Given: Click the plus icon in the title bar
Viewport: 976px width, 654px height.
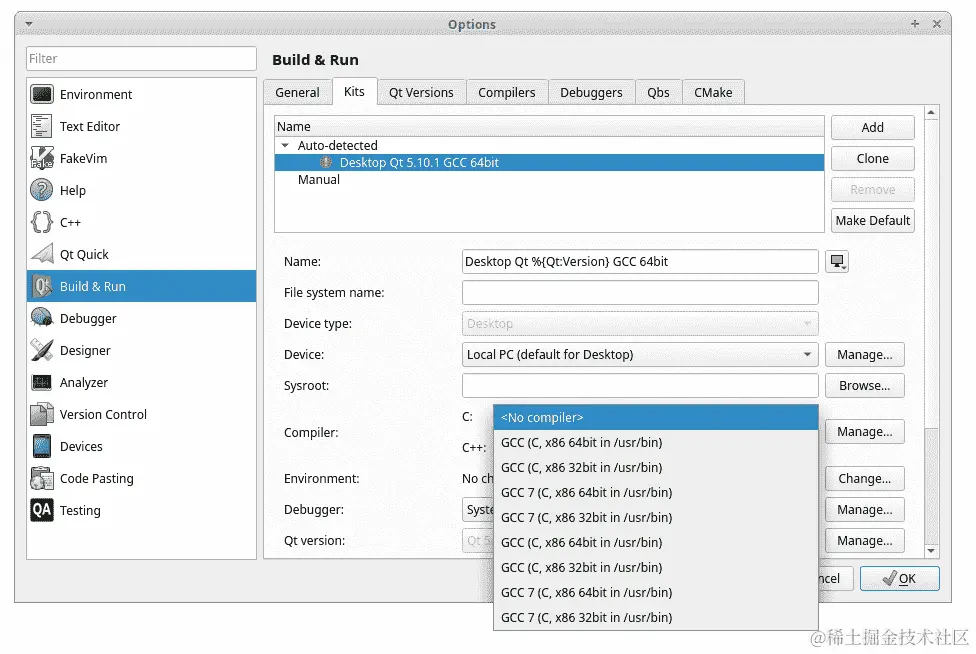Looking at the screenshot, I should coord(915,24).
